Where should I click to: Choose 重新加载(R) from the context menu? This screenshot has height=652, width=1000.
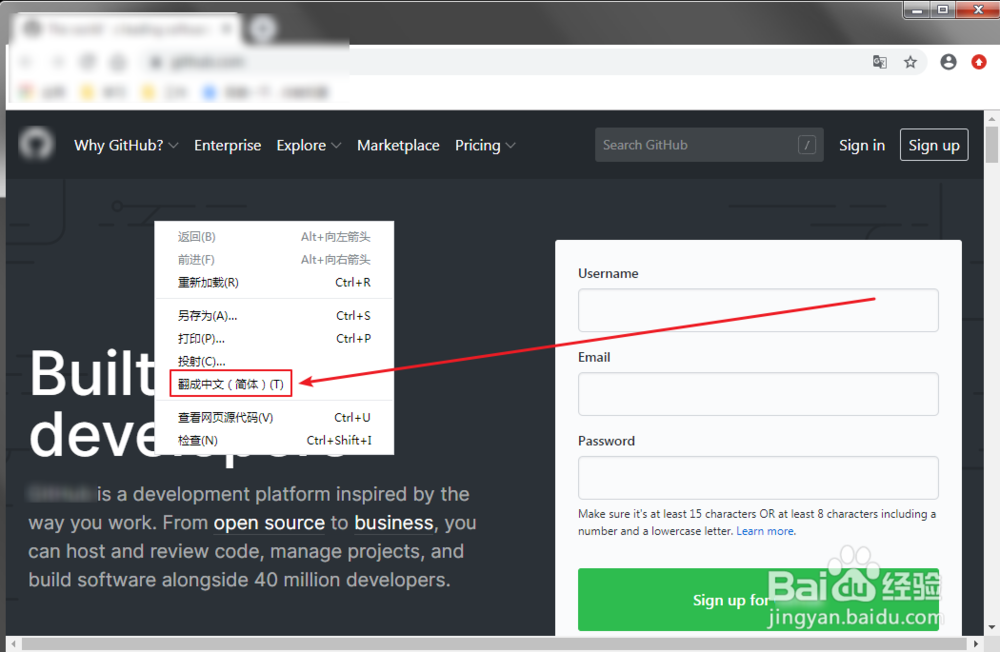point(274,283)
